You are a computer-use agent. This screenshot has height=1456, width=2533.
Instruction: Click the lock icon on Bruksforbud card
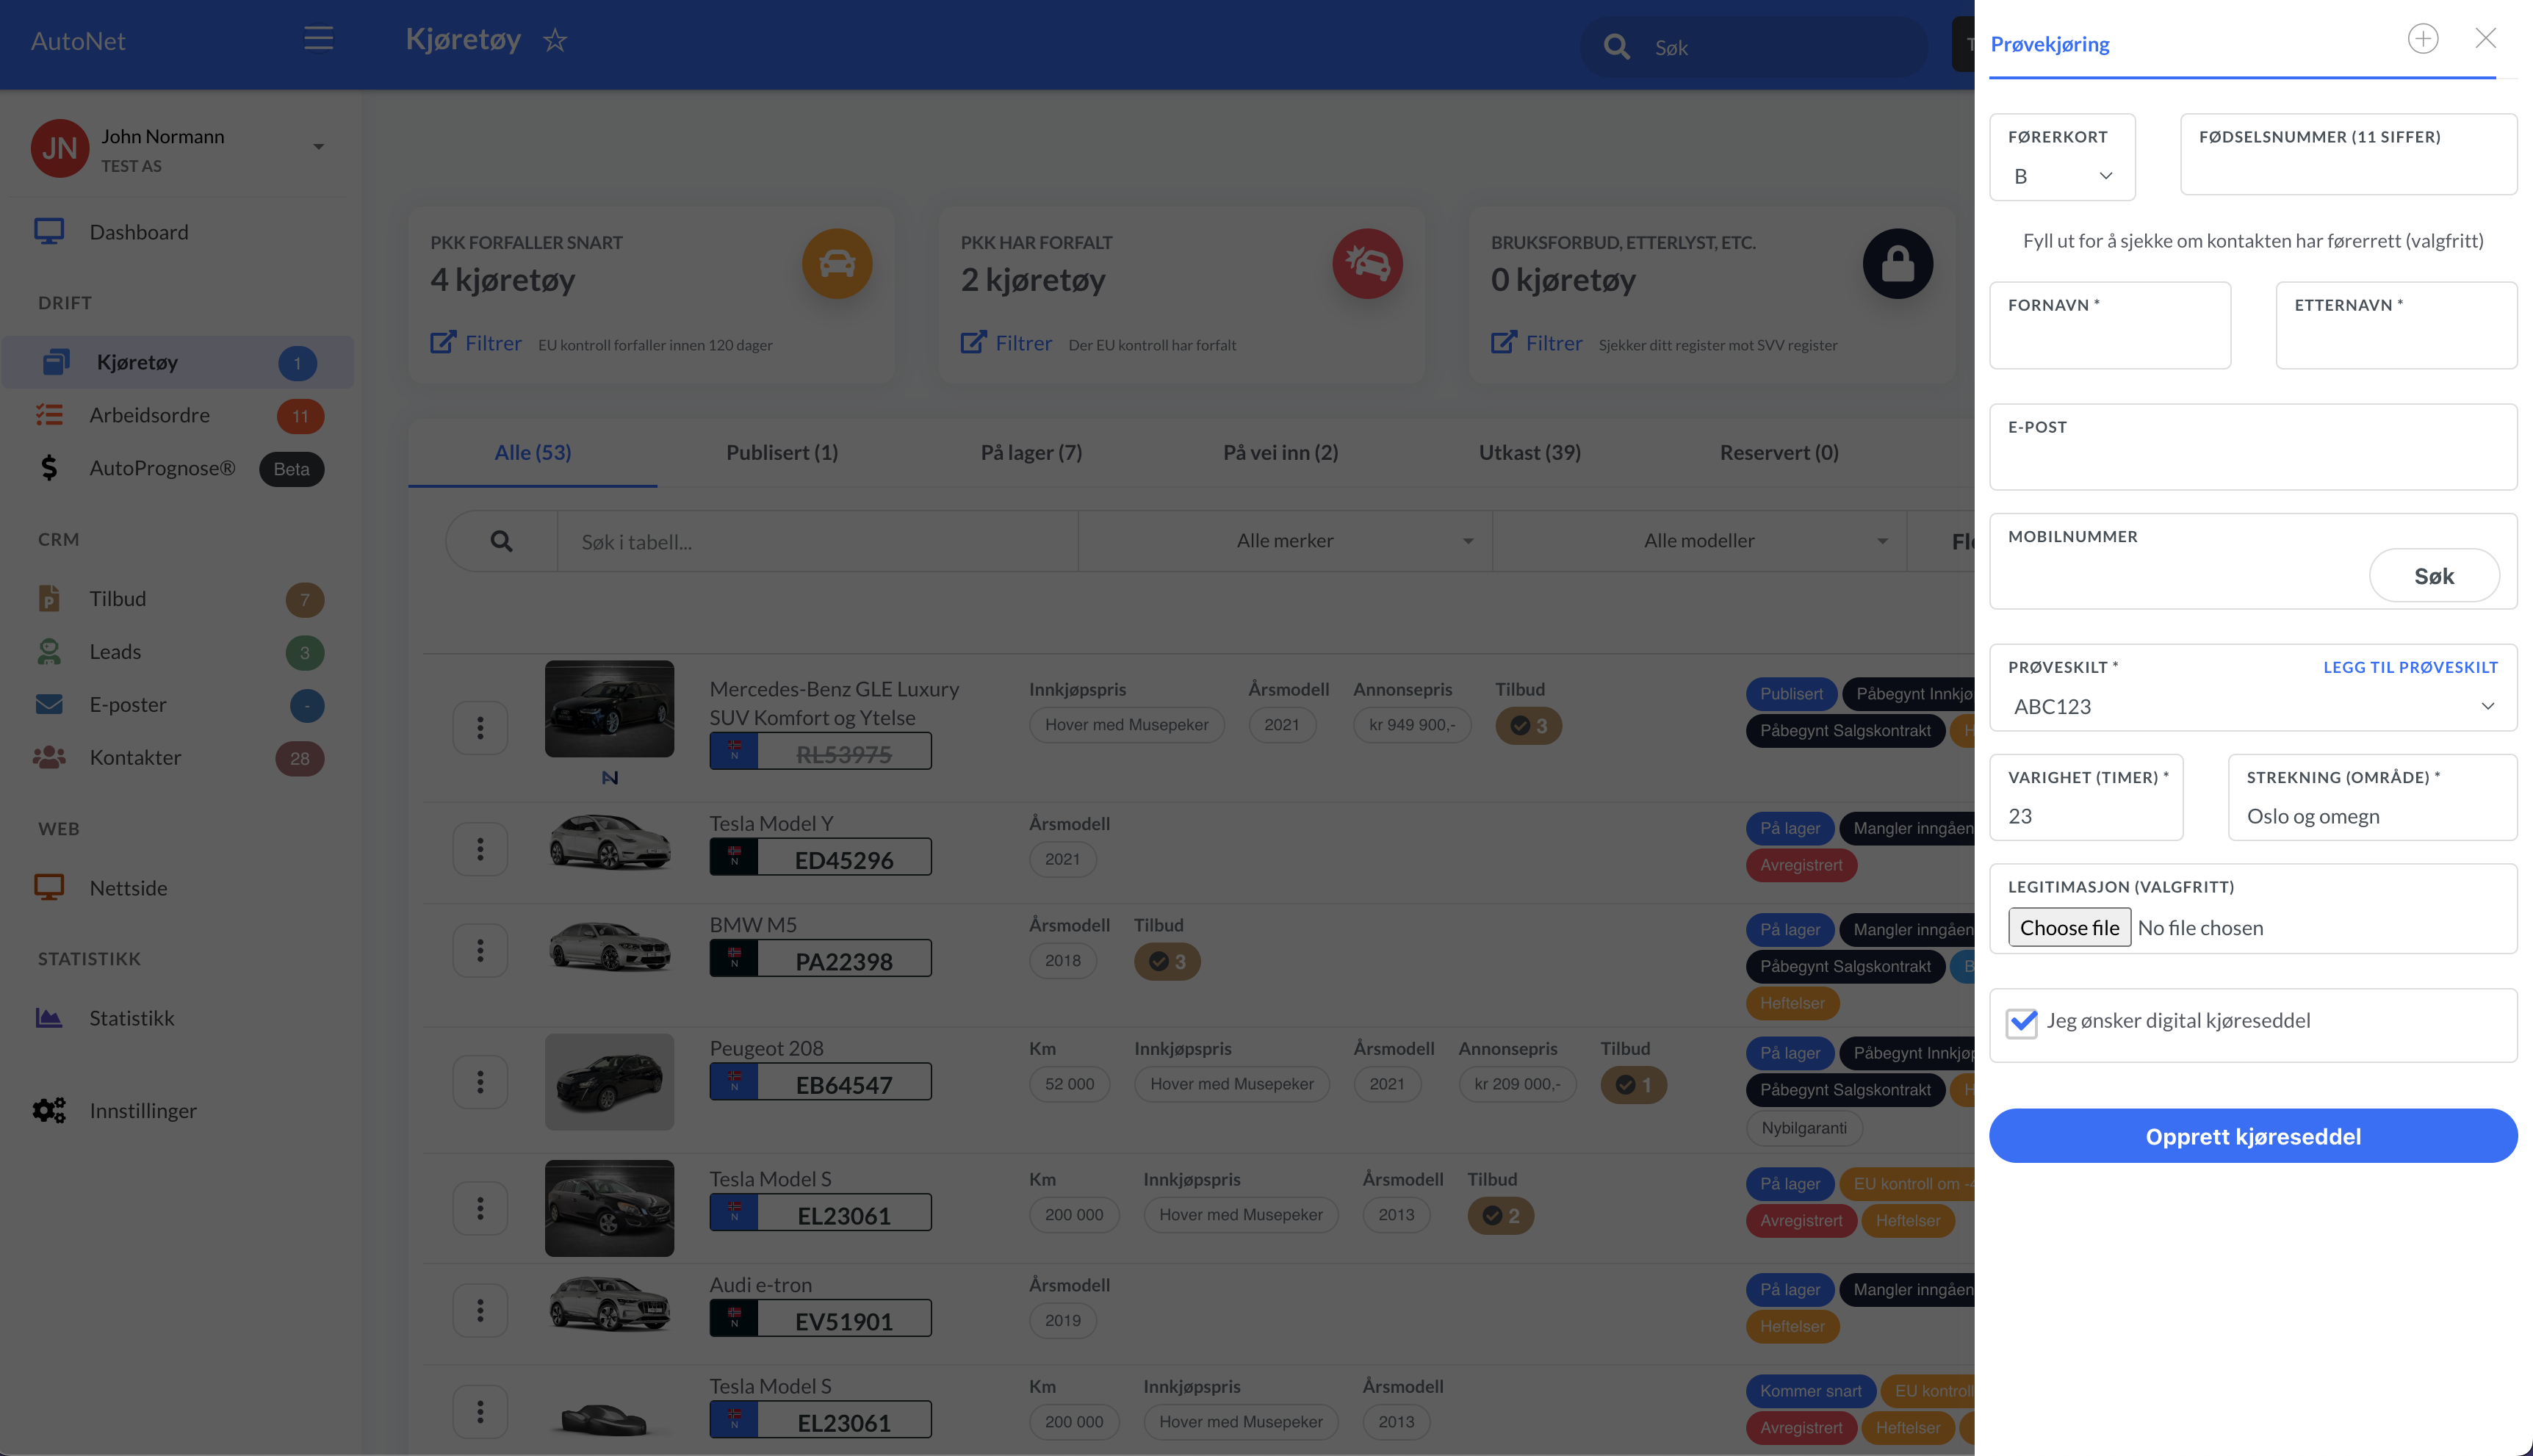pos(1897,264)
